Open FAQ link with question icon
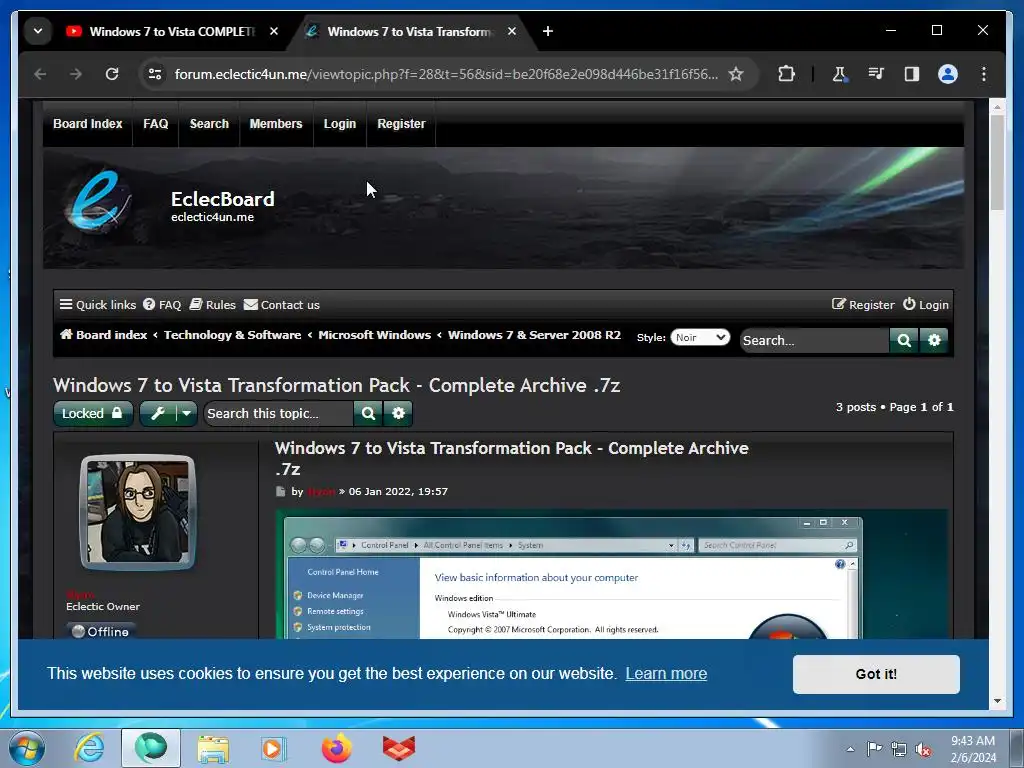Image resolution: width=1024 pixels, height=768 pixels. pyautogui.click(x=162, y=305)
